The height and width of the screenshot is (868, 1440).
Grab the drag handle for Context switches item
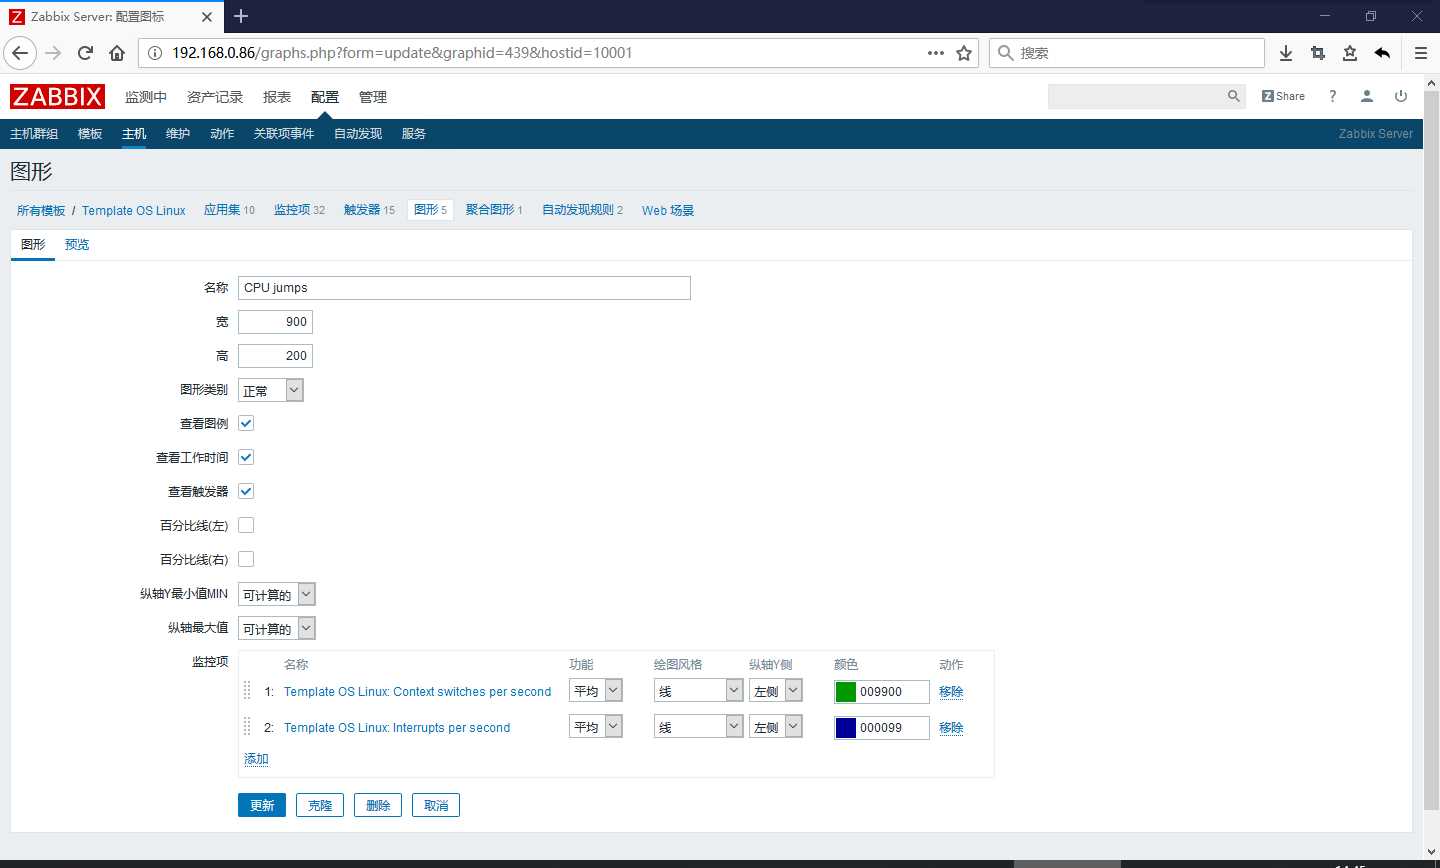pos(247,691)
